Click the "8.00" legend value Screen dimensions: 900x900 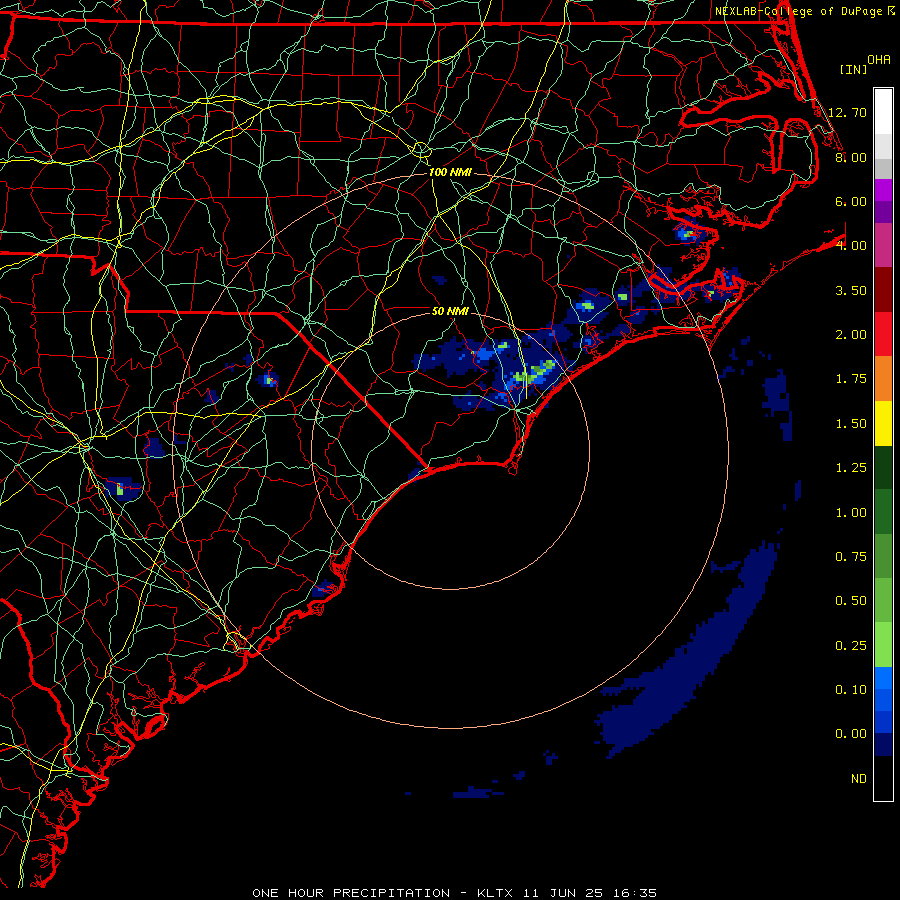coord(851,157)
